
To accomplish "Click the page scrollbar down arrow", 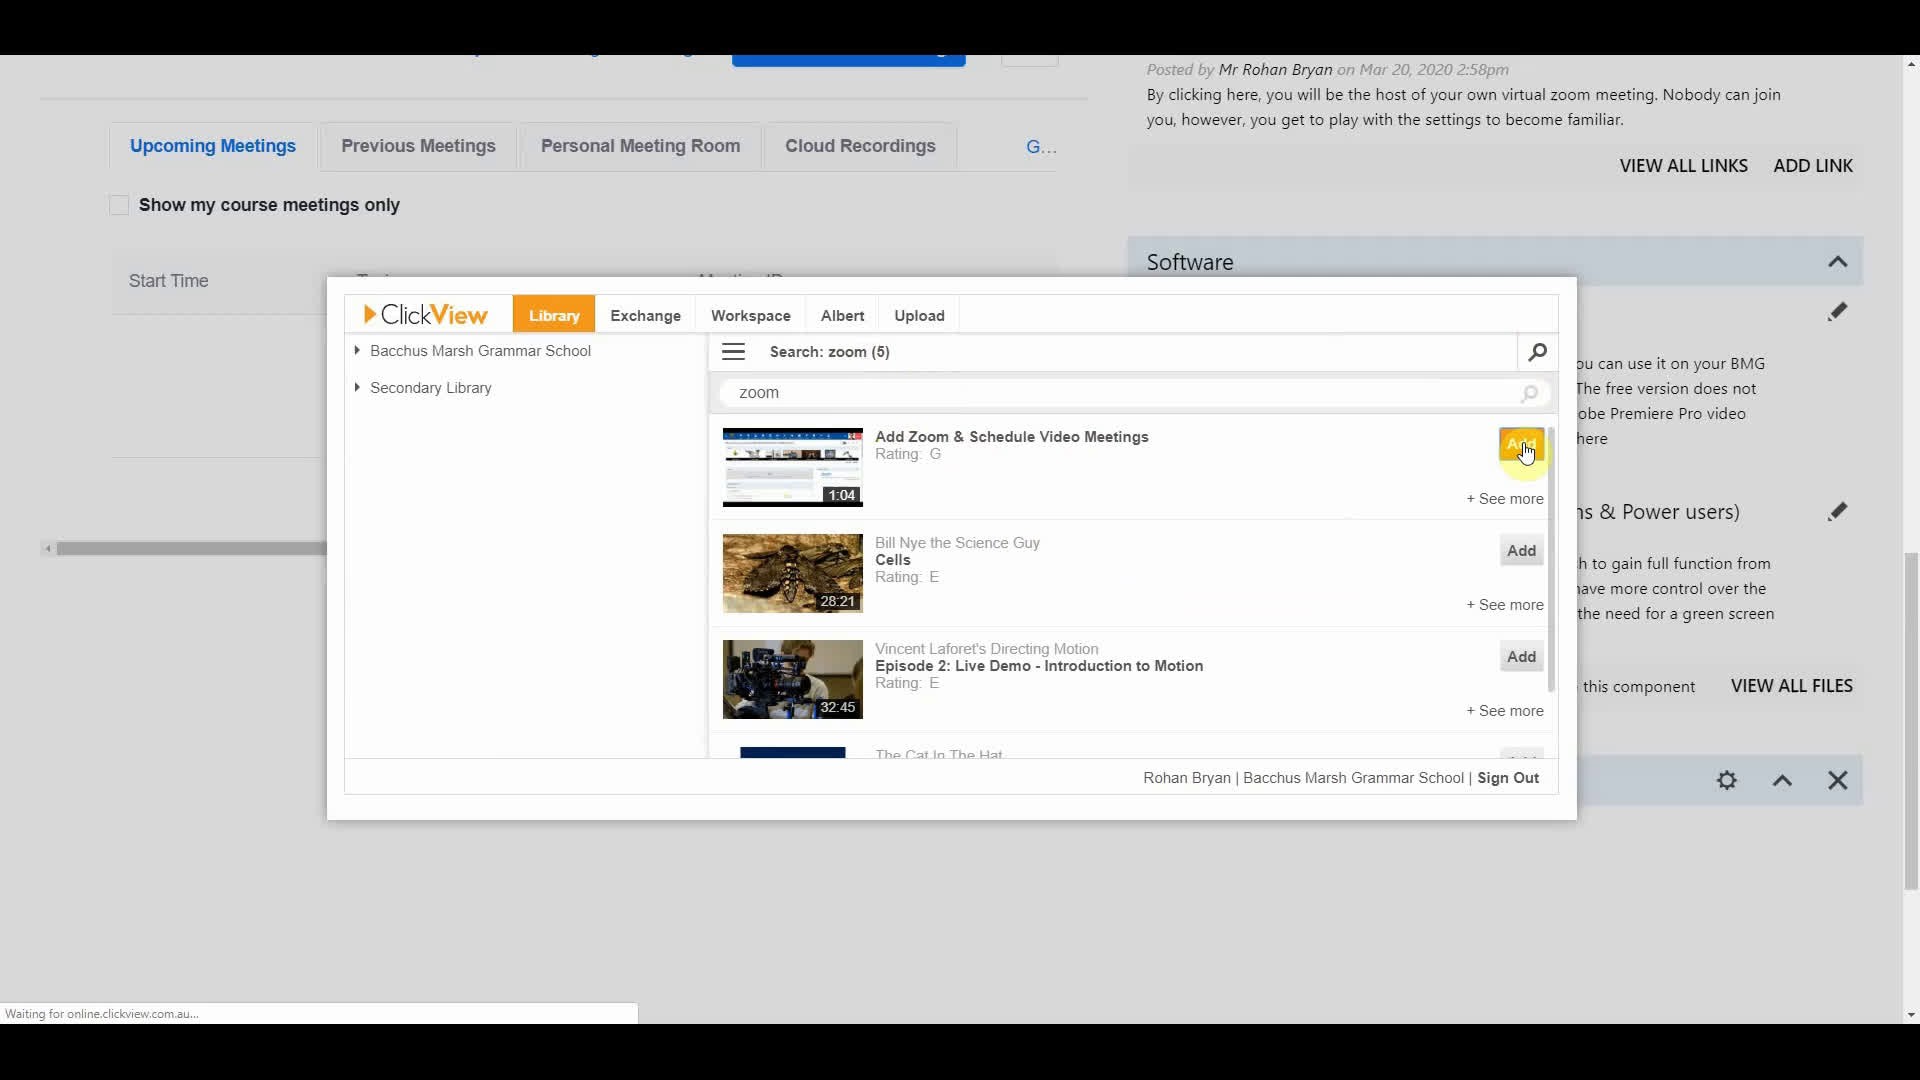I will point(1911,1015).
